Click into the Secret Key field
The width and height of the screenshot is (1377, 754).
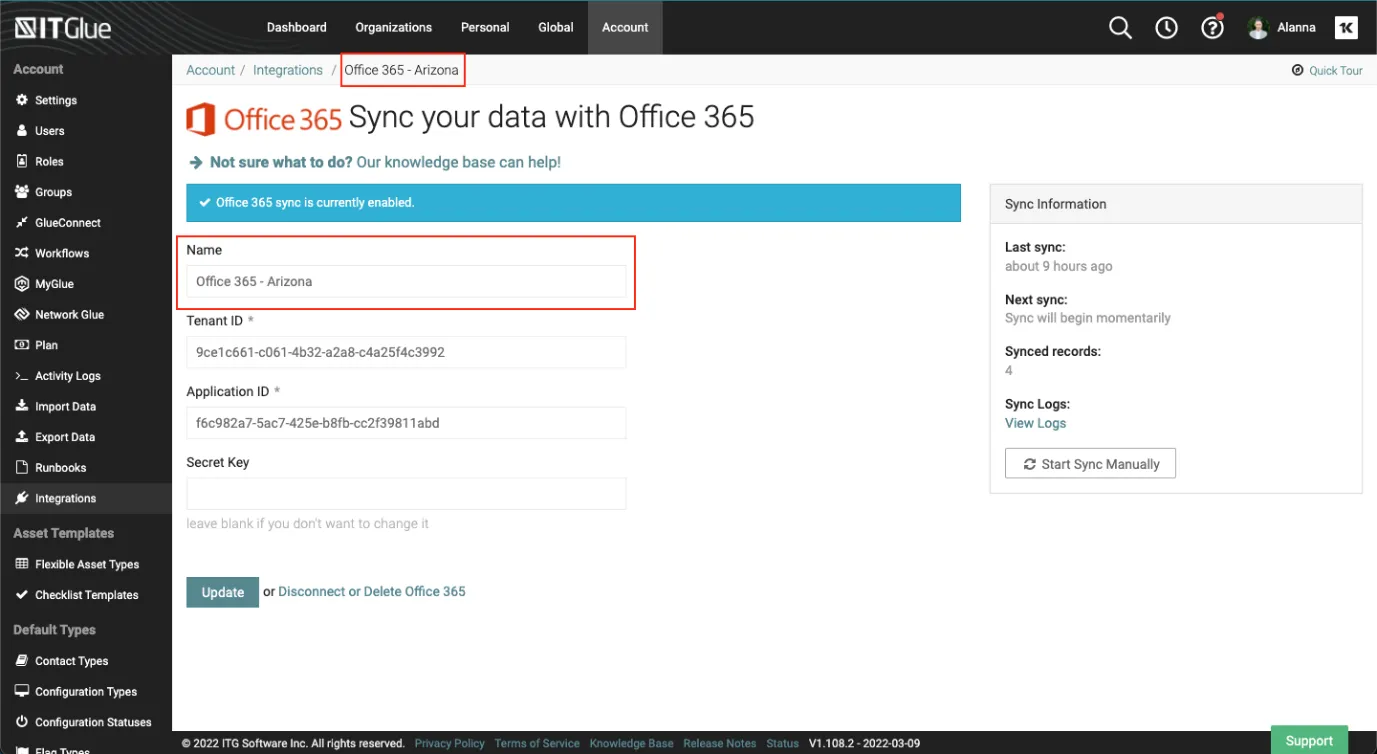tap(406, 494)
